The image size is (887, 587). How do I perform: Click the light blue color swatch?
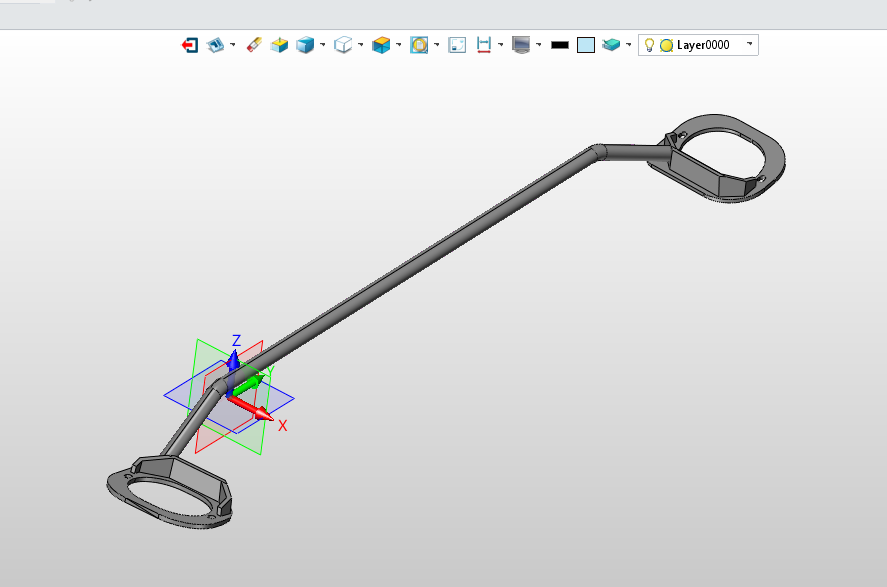586,45
